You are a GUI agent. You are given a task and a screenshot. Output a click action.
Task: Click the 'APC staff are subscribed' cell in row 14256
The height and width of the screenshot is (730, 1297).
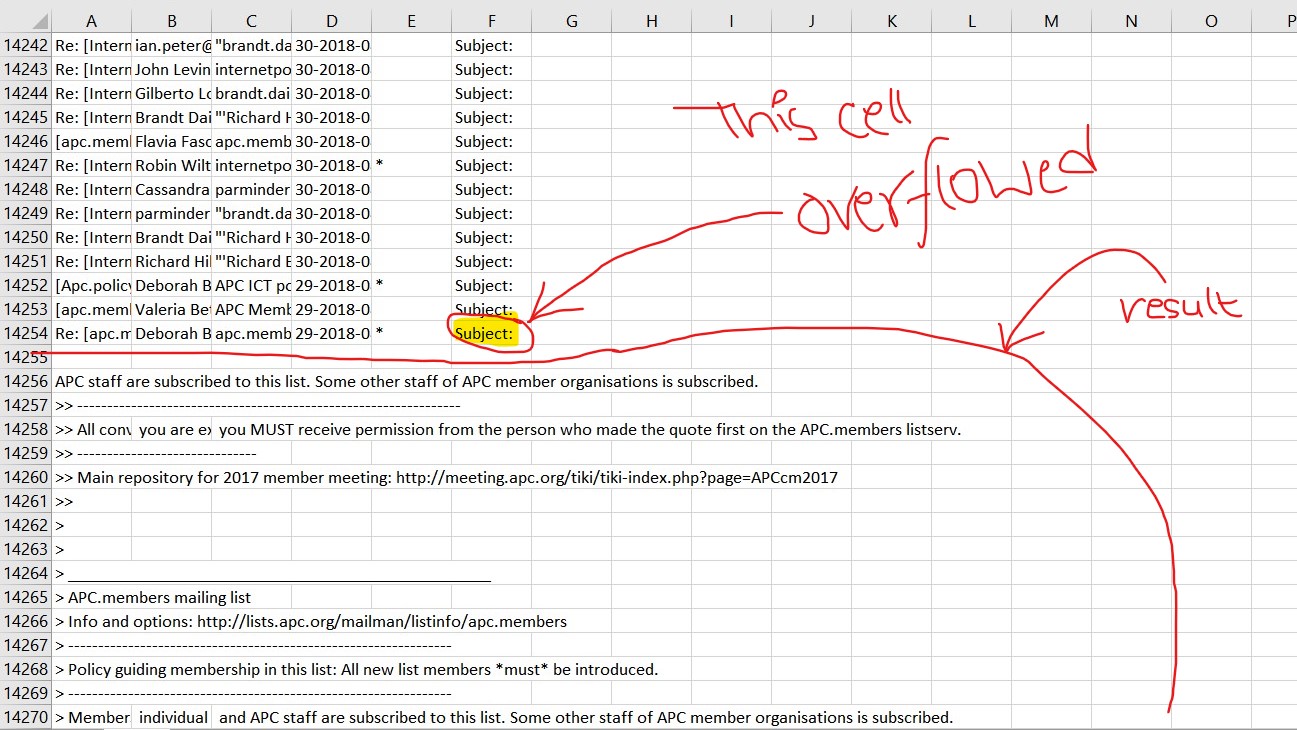pos(406,381)
